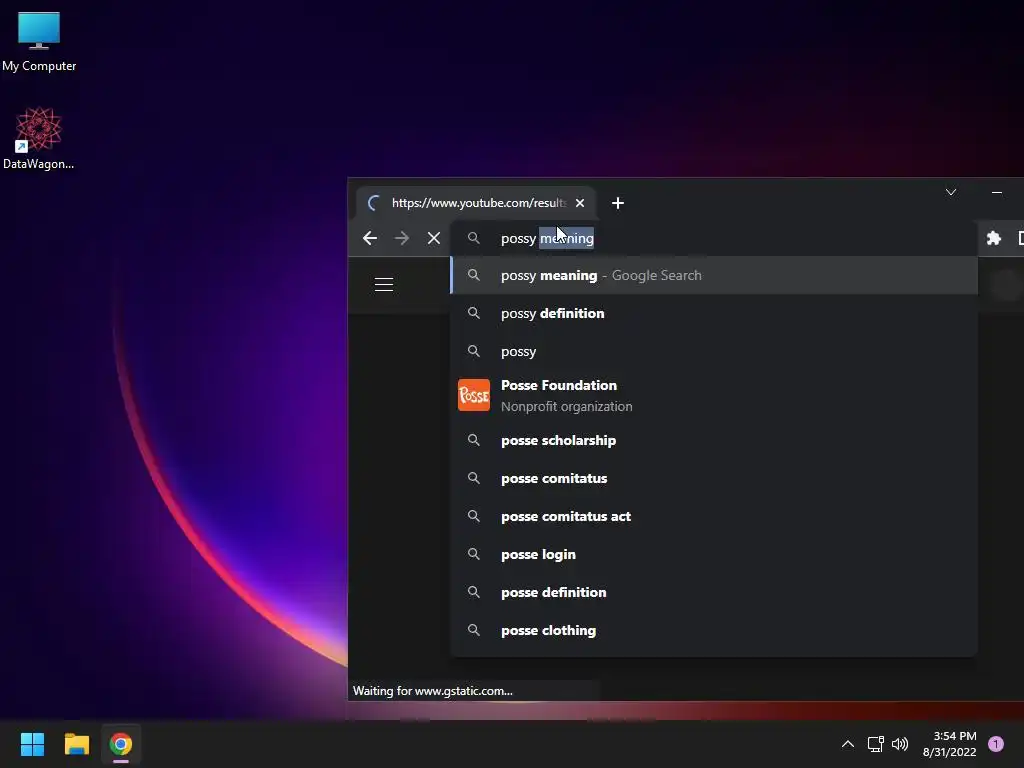
Task: Open YouTube's hamburger guide menu
Action: point(384,285)
